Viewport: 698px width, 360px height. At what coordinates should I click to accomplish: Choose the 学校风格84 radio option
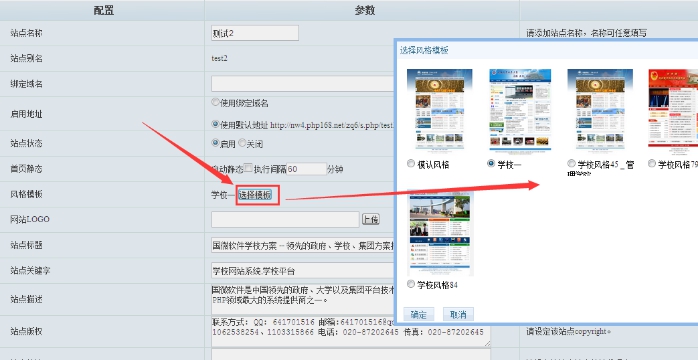click(411, 284)
